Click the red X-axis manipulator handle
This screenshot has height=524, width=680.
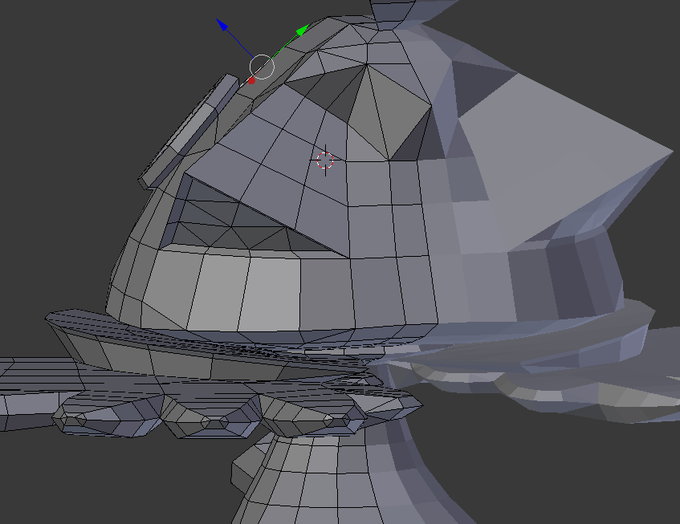252,81
